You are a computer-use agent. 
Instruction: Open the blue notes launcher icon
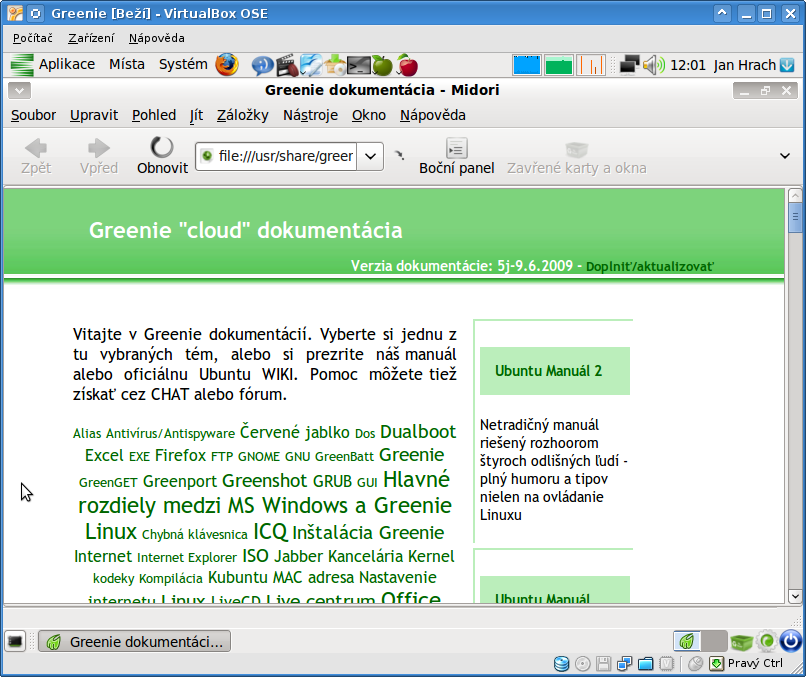311,65
